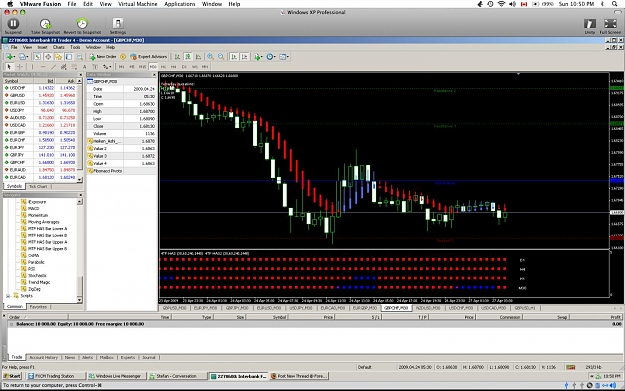Select candlestick chart type icon

click(x=188, y=57)
